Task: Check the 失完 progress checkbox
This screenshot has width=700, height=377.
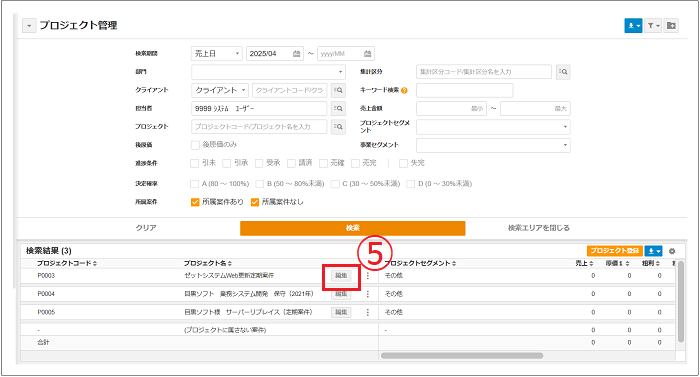Action: (404, 163)
